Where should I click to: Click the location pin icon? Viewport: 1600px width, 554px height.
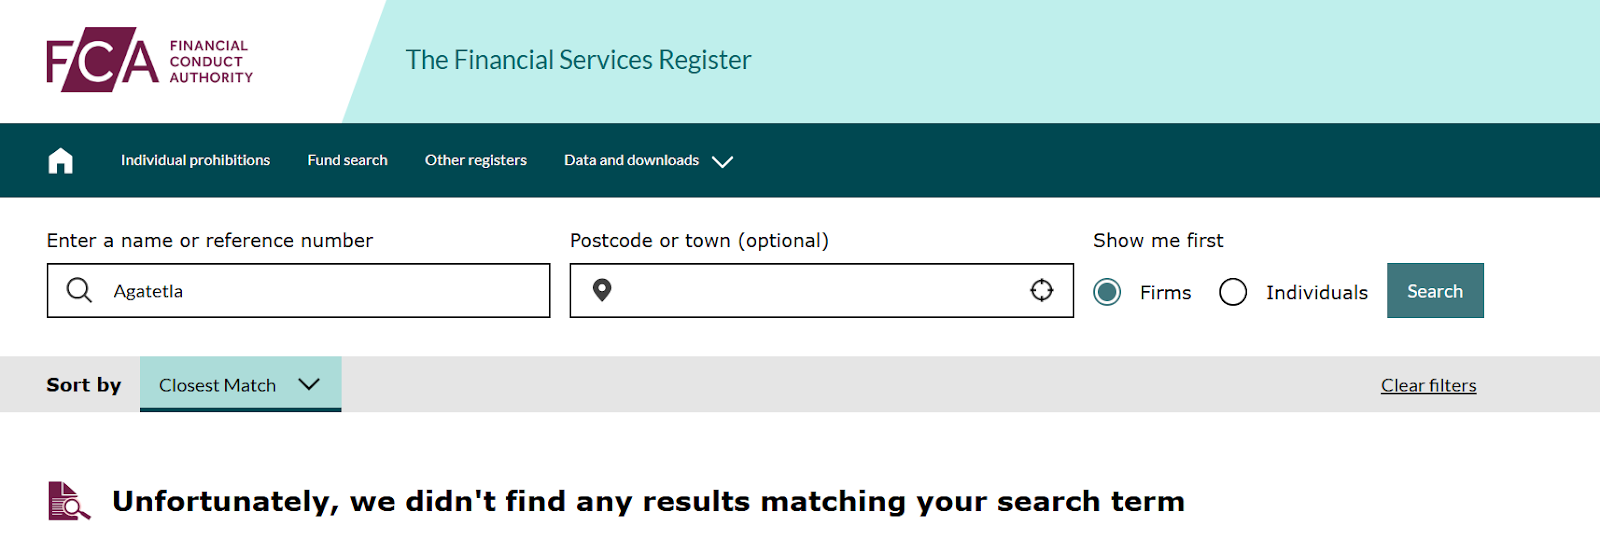coord(602,291)
